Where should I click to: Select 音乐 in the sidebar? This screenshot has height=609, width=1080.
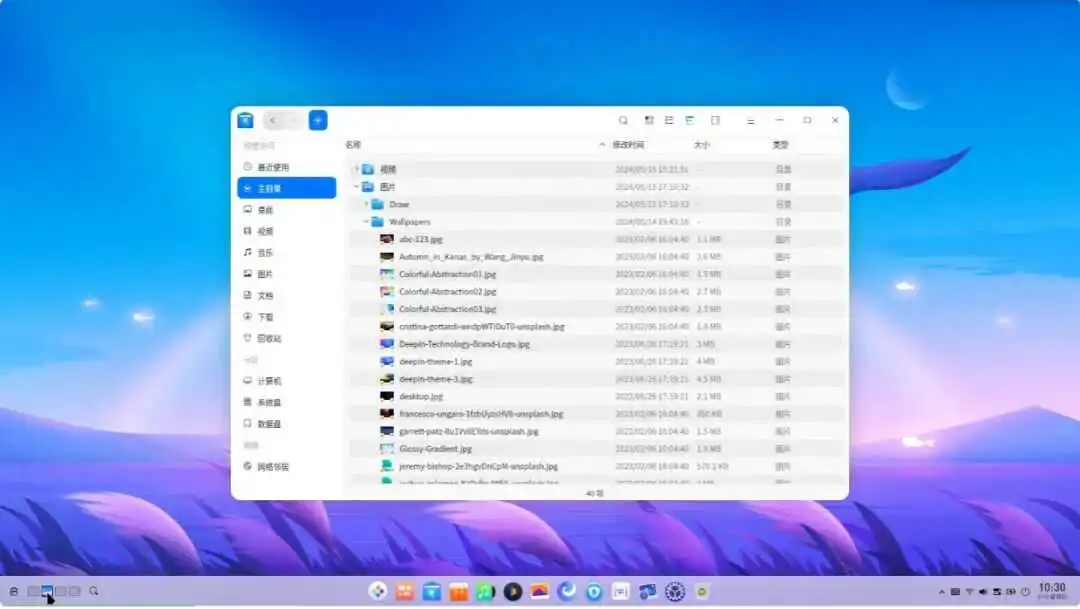[265, 253]
